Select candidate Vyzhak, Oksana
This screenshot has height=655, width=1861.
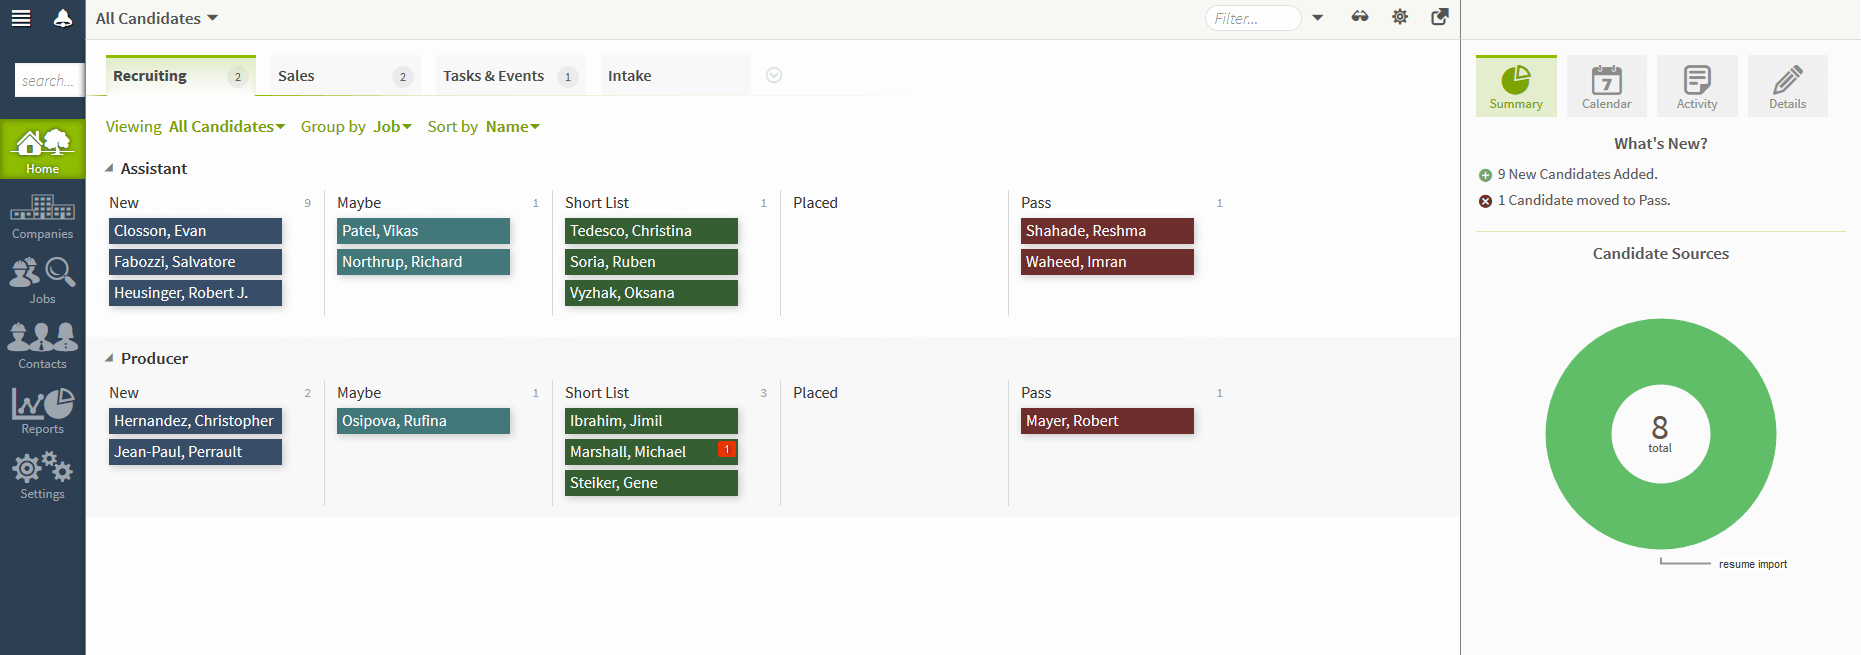point(651,293)
